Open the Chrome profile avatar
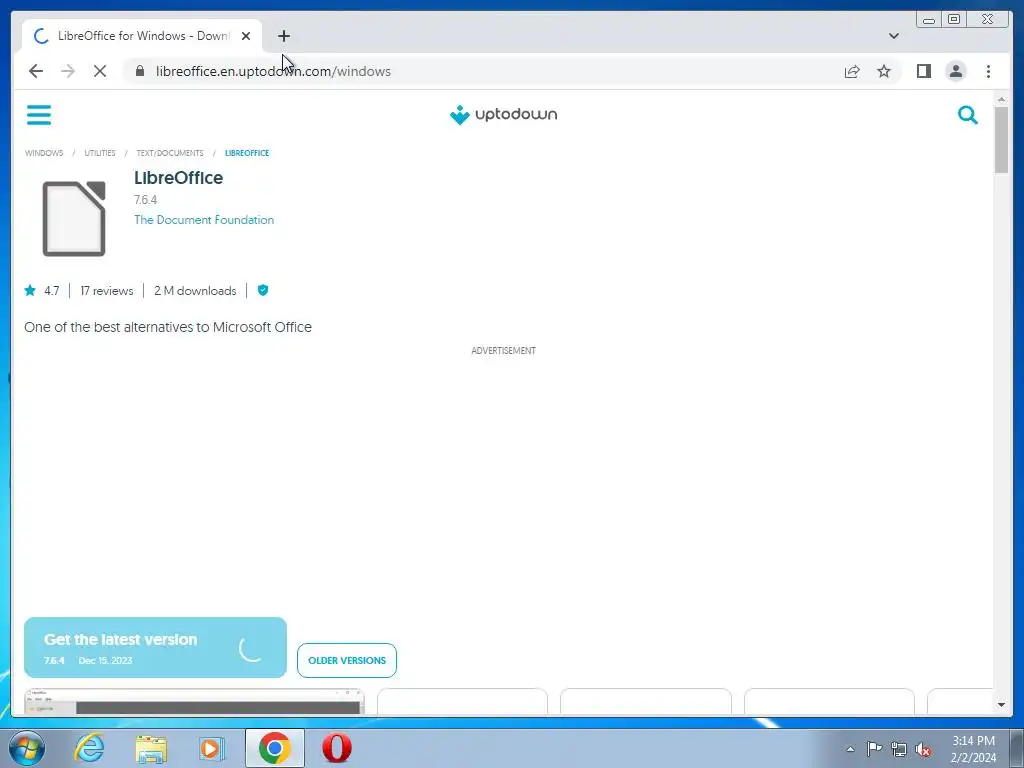Screen dimensions: 1024x768 (x=955, y=71)
